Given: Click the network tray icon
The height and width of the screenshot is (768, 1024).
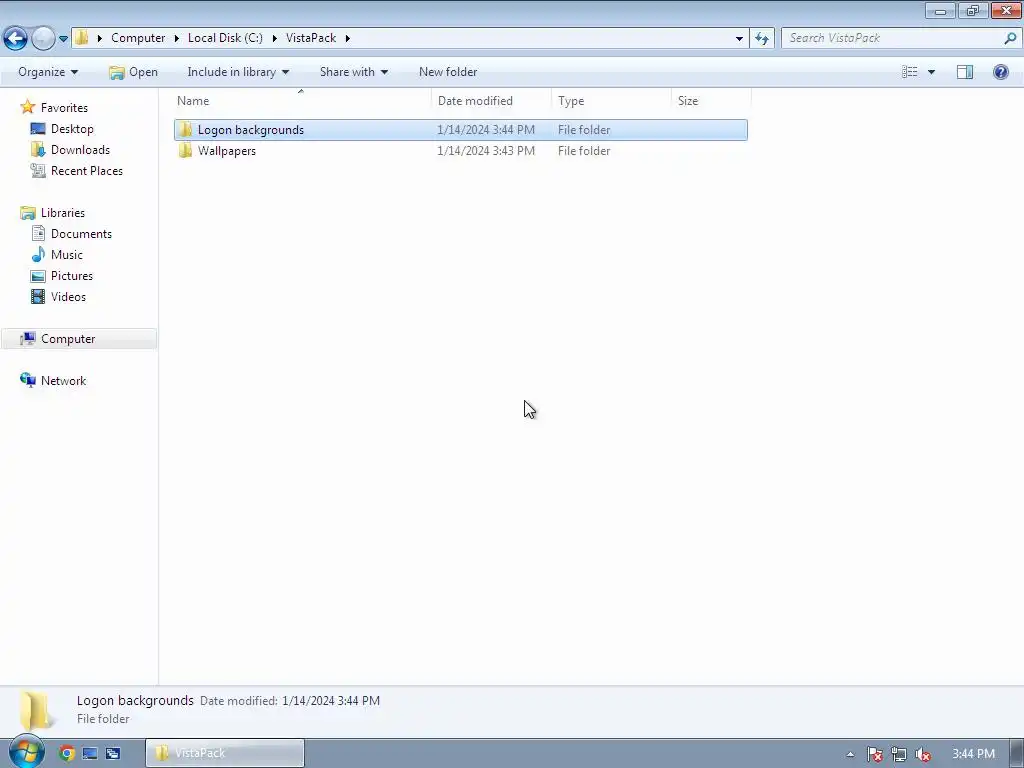Looking at the screenshot, I should (x=899, y=754).
